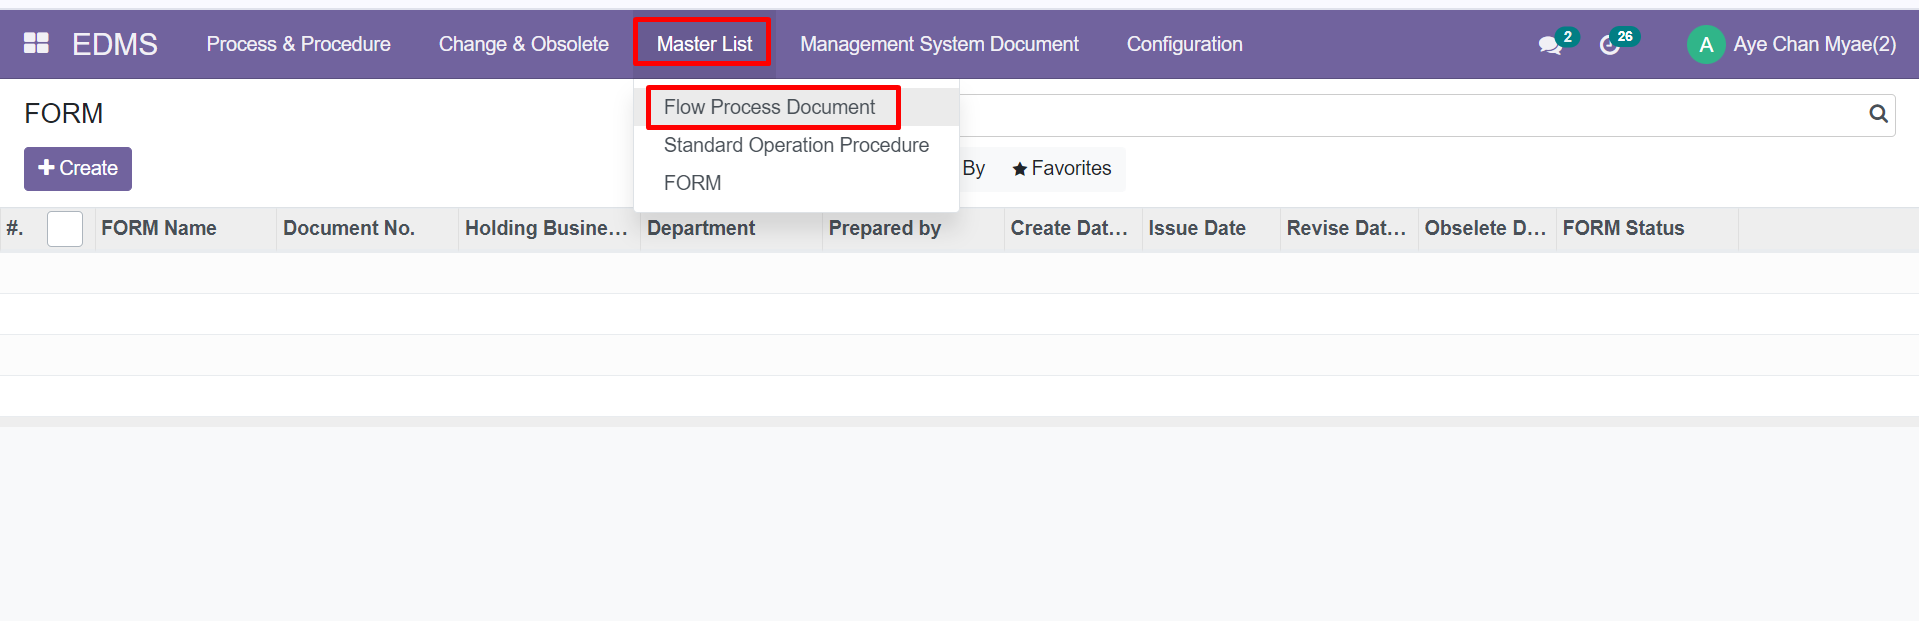Open the Master List menu
Viewport: 1919px width, 621px height.
click(x=704, y=44)
